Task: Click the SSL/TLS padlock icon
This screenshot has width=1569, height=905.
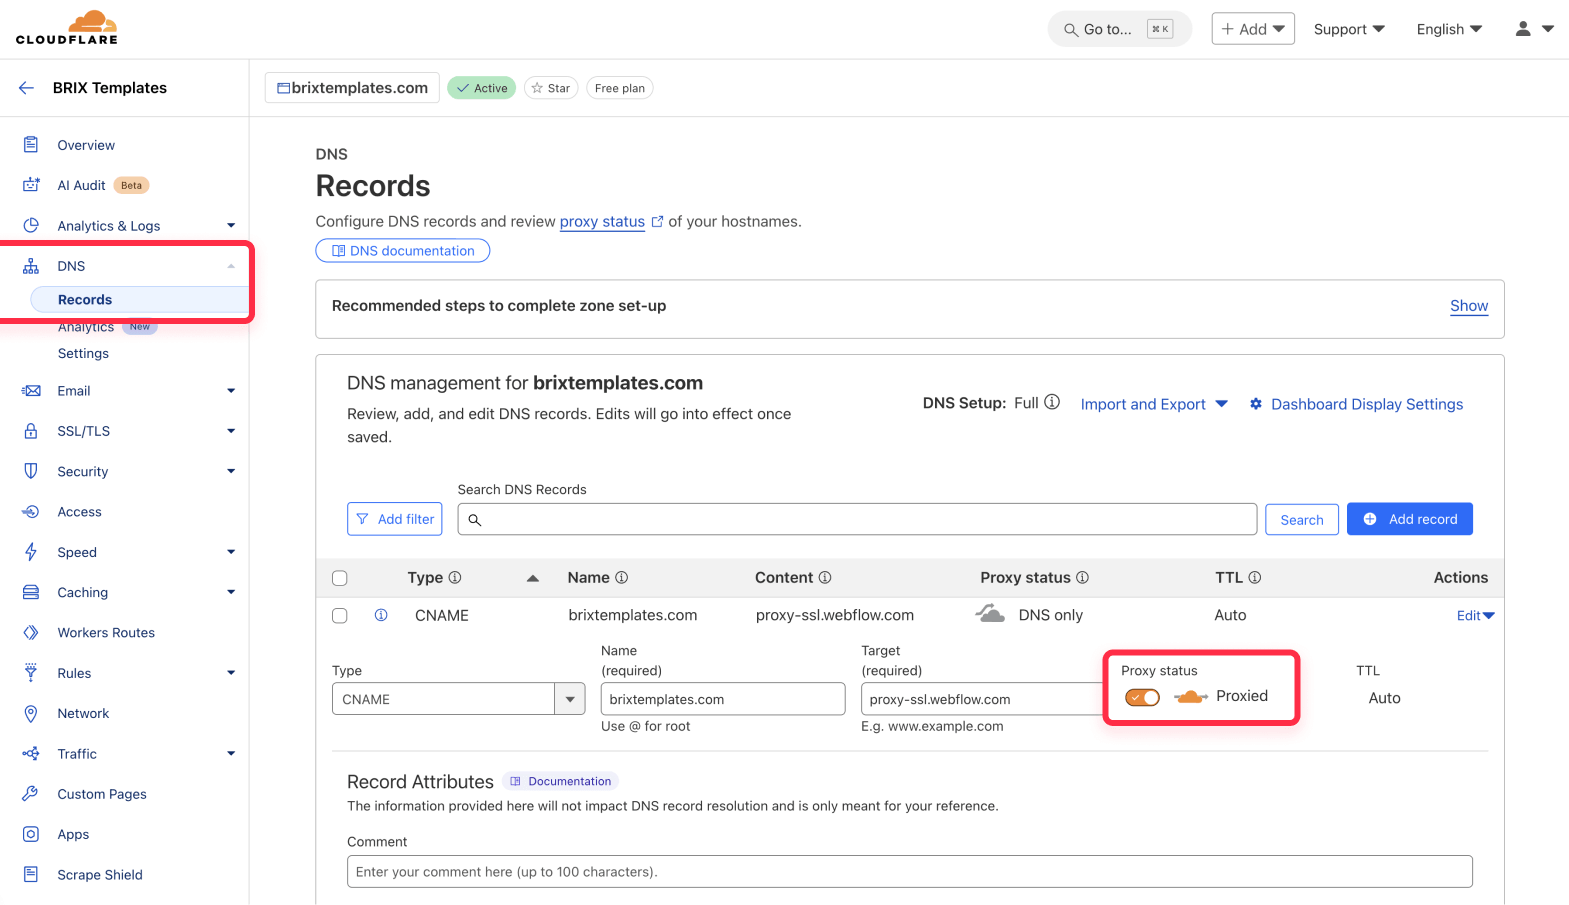Action: (31, 431)
